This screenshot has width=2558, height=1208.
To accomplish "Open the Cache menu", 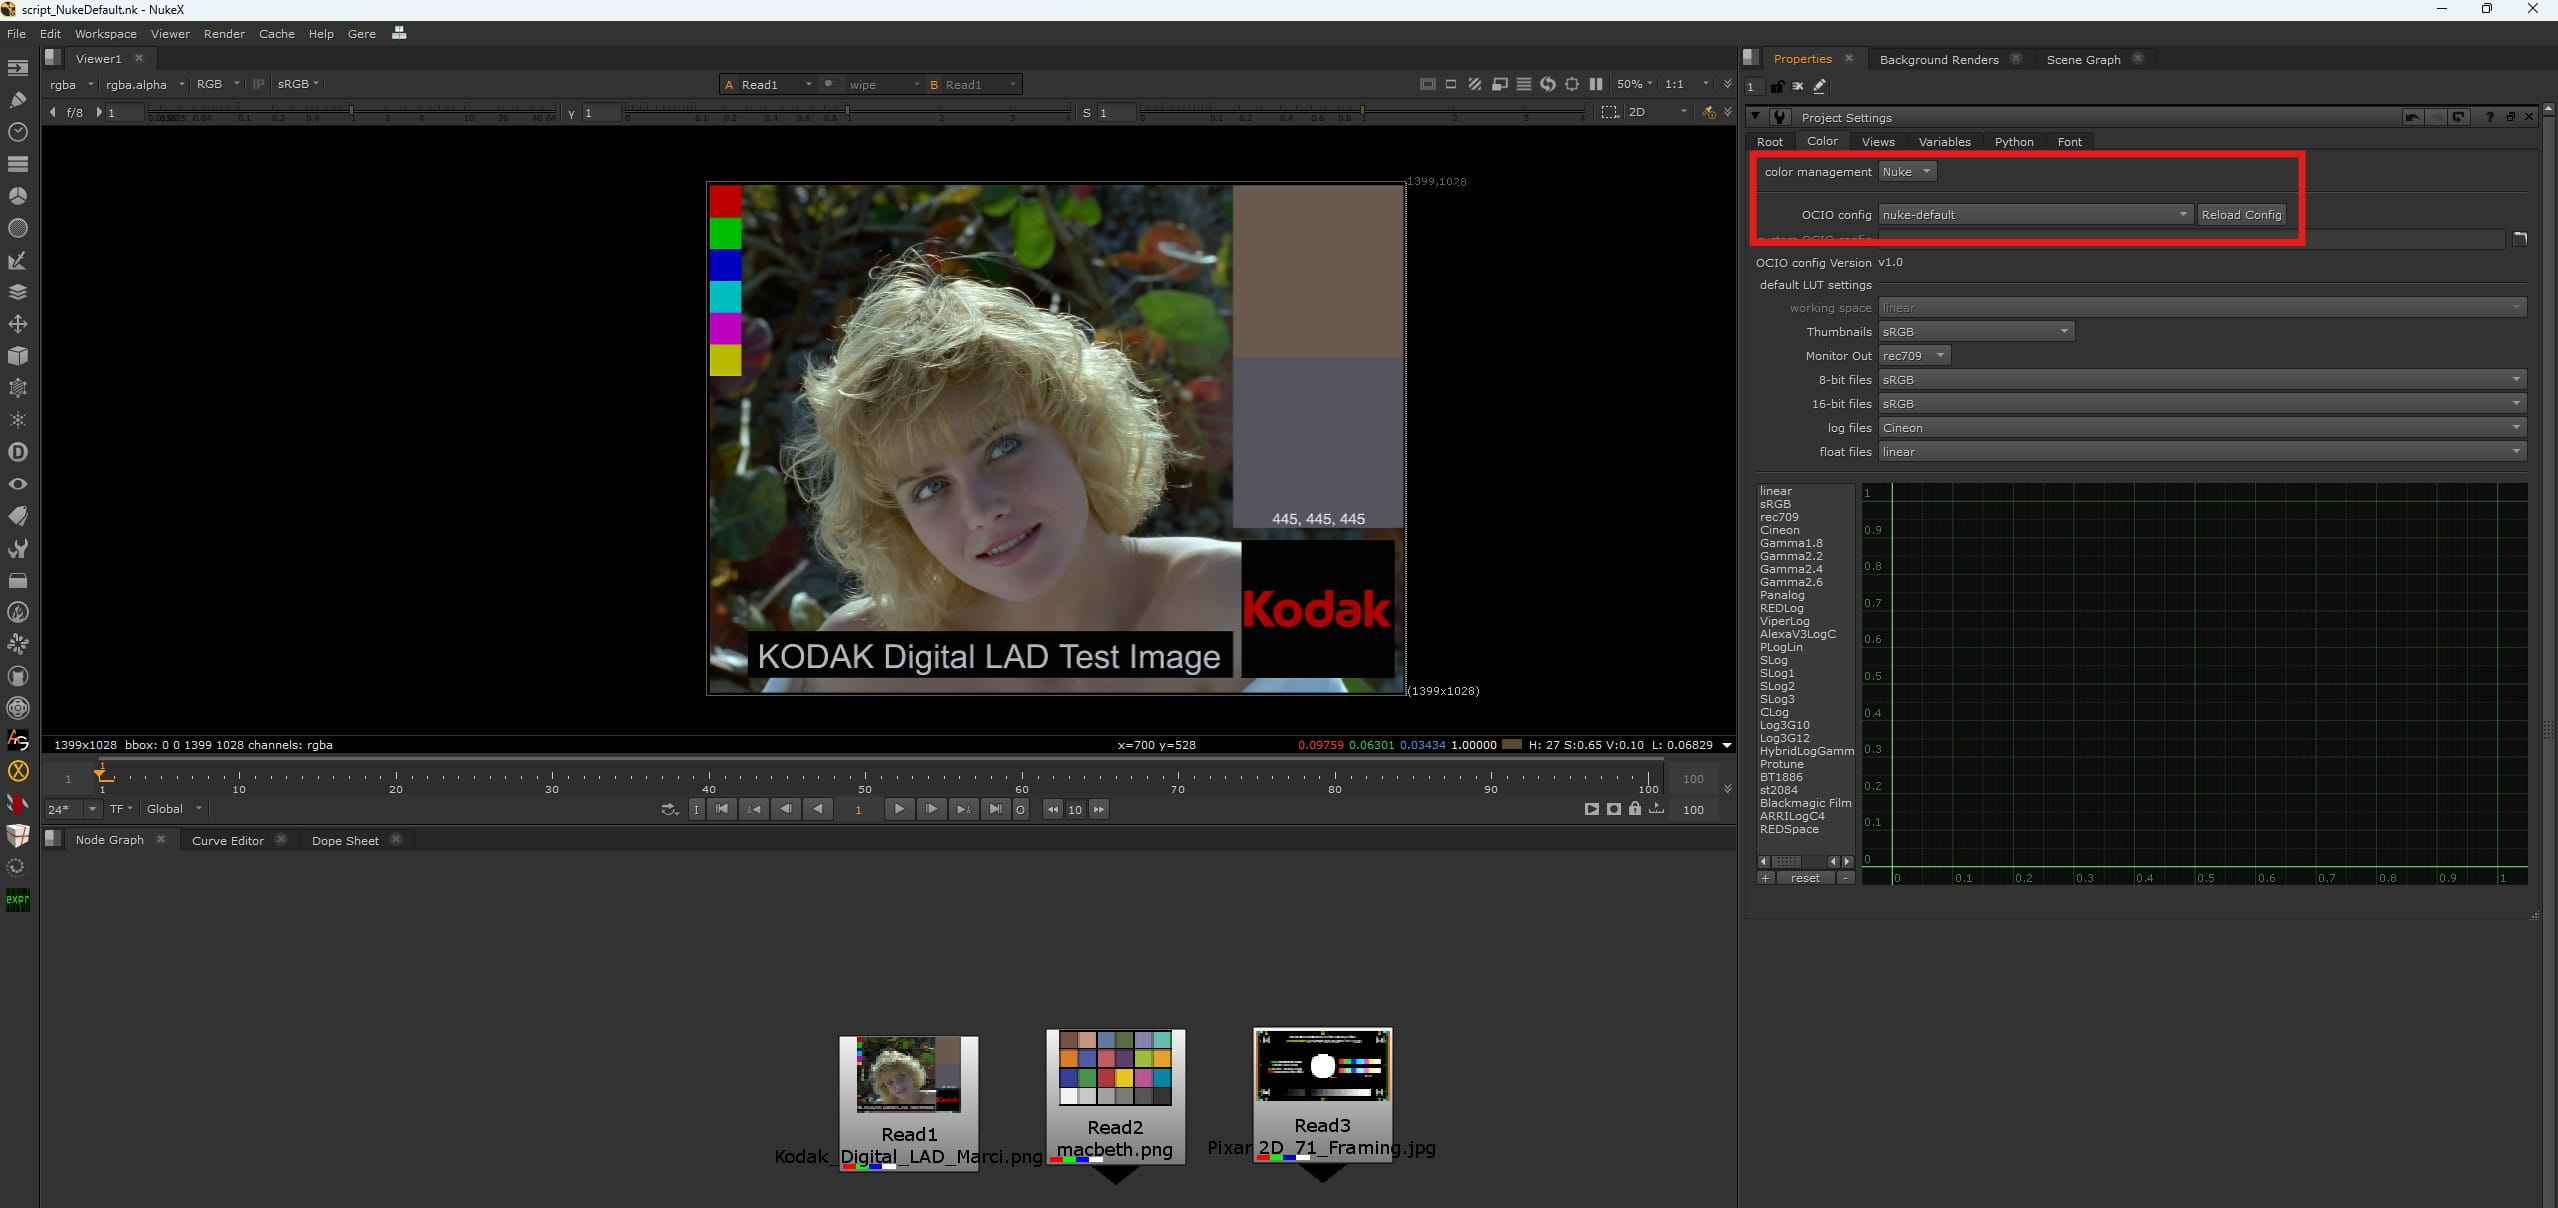I will click(x=276, y=33).
